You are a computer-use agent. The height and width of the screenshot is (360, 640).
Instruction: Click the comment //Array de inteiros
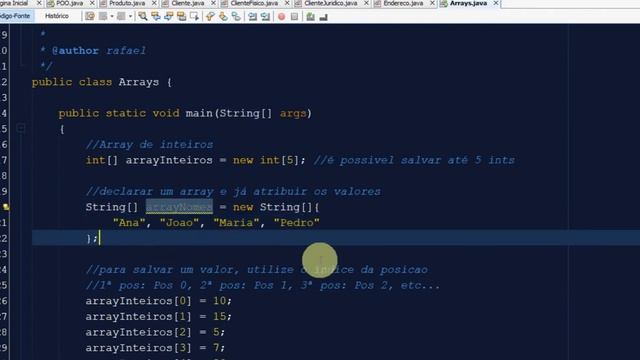pyautogui.click(x=149, y=144)
